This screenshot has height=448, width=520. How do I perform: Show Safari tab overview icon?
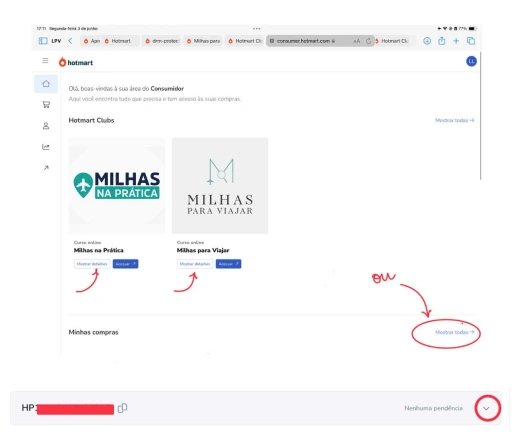[x=471, y=41]
